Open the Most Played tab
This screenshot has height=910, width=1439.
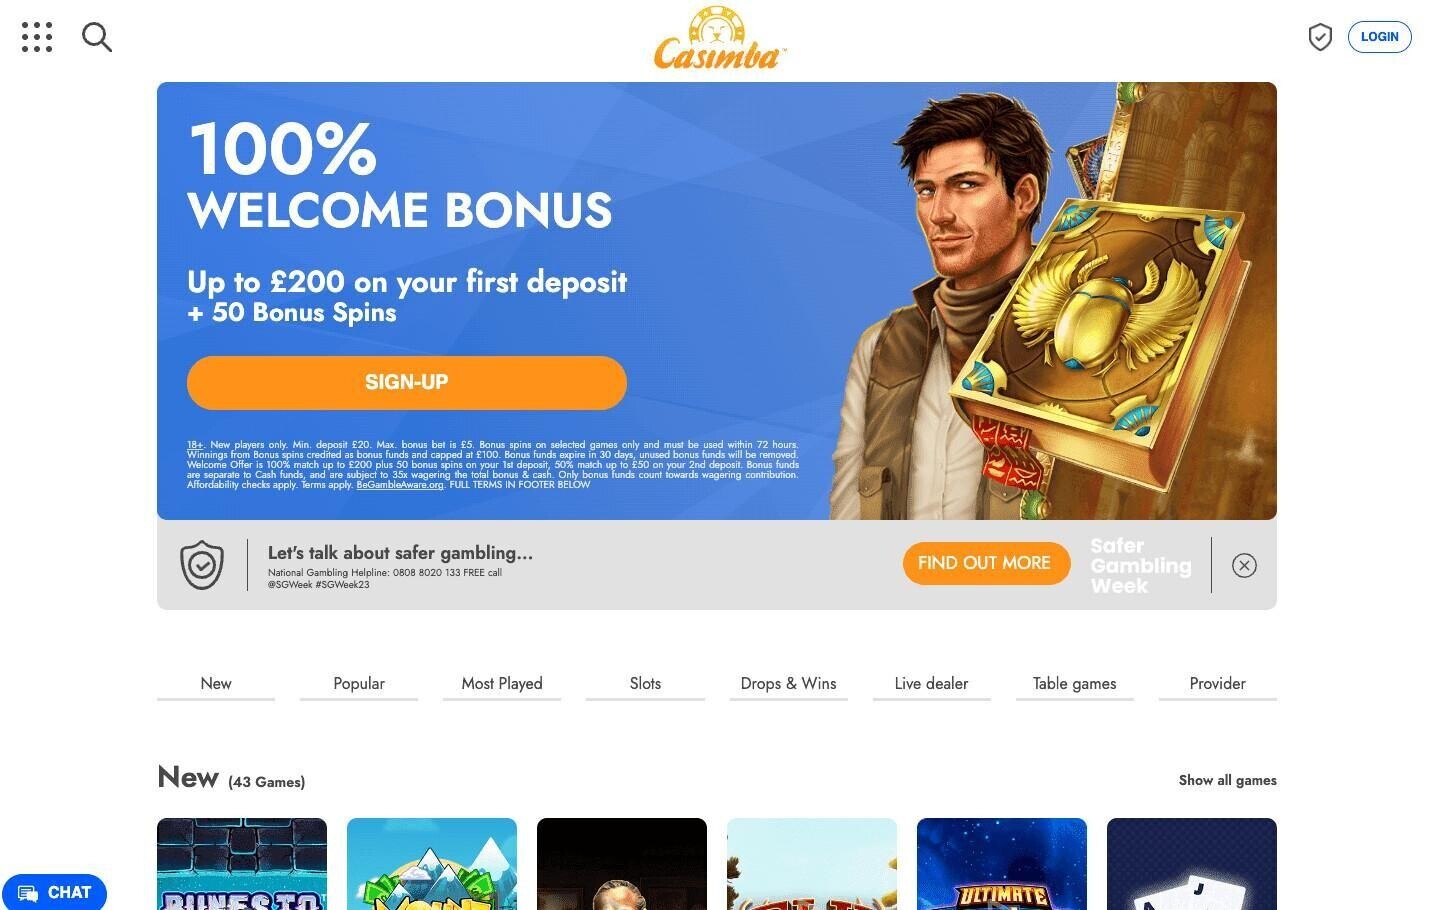point(502,685)
